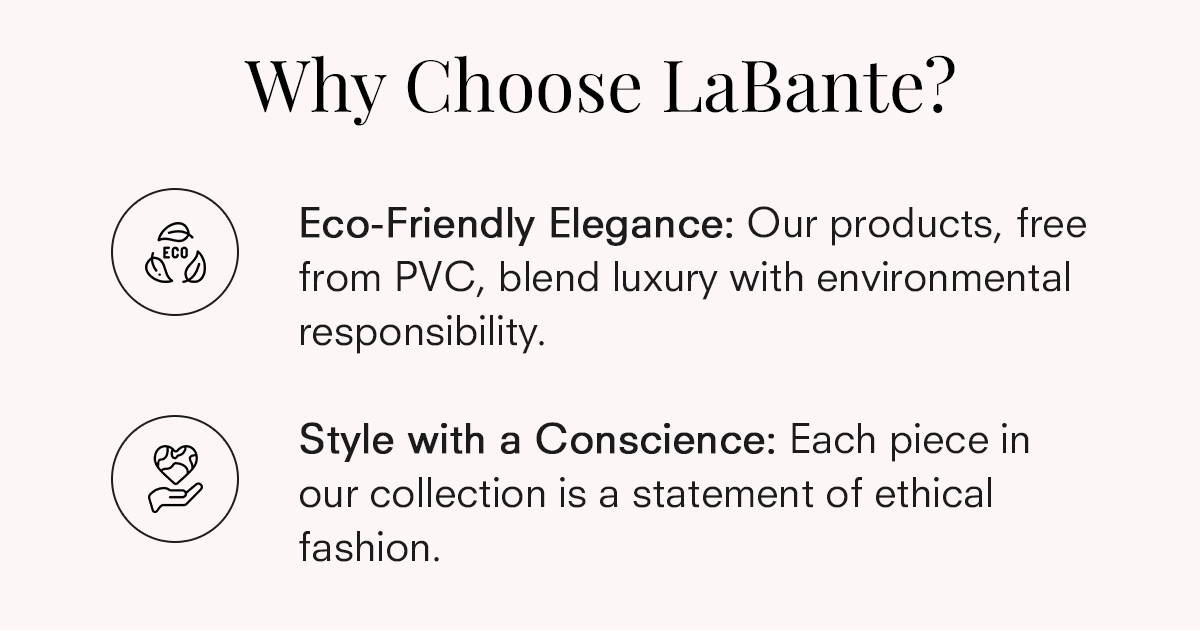The height and width of the screenshot is (631, 1200).
Task: Click the open hand beneath the heart globe
Action: tap(175, 496)
